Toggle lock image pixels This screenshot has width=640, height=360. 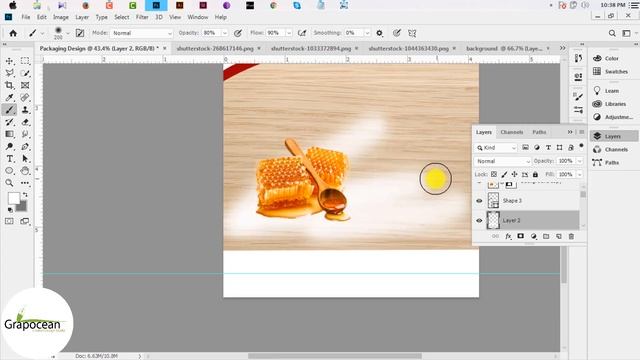tap(504, 174)
